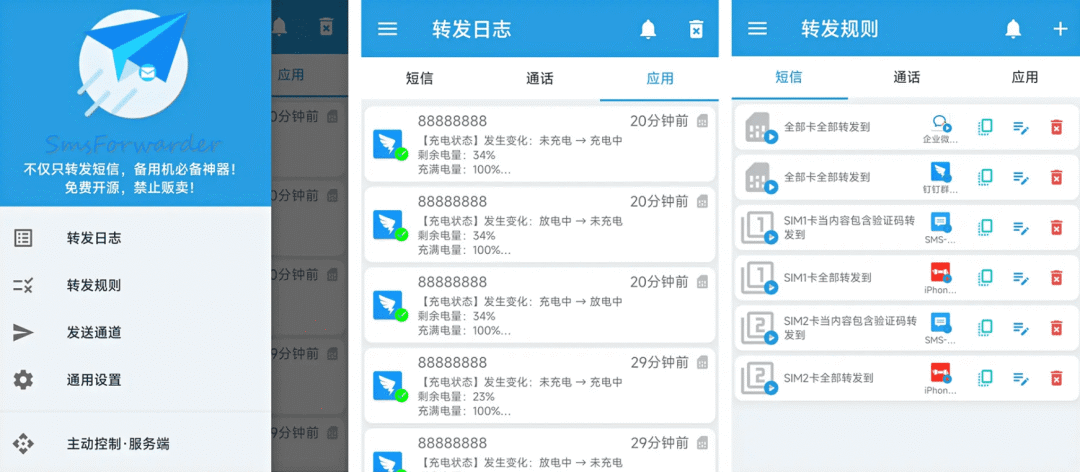Clone the SIM2卡全部转发到 rule
Viewport: 1080px width, 472px height.
[986, 378]
